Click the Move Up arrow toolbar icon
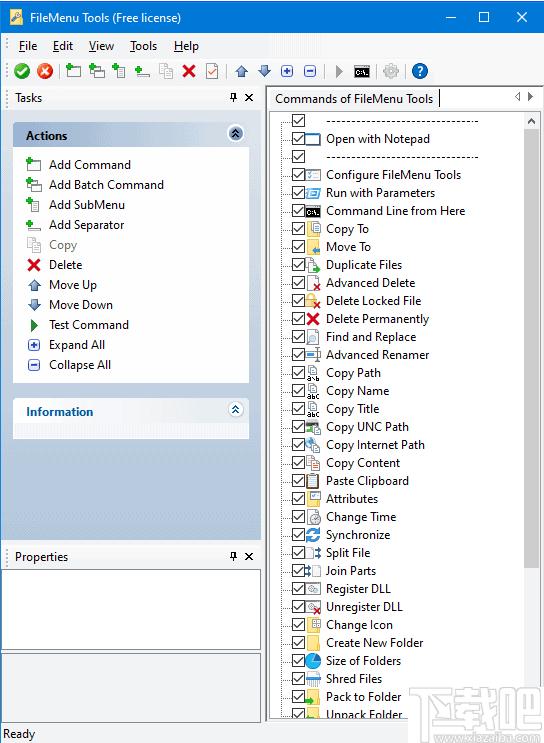Viewport: 544px width, 743px height. [x=242, y=71]
